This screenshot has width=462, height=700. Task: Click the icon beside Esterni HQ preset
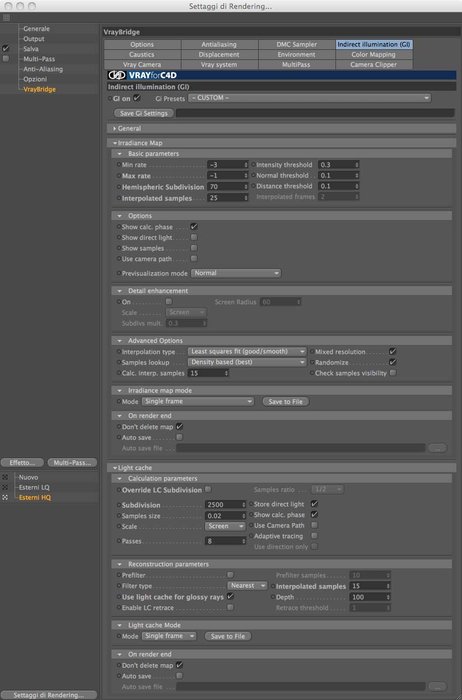tap(5, 497)
